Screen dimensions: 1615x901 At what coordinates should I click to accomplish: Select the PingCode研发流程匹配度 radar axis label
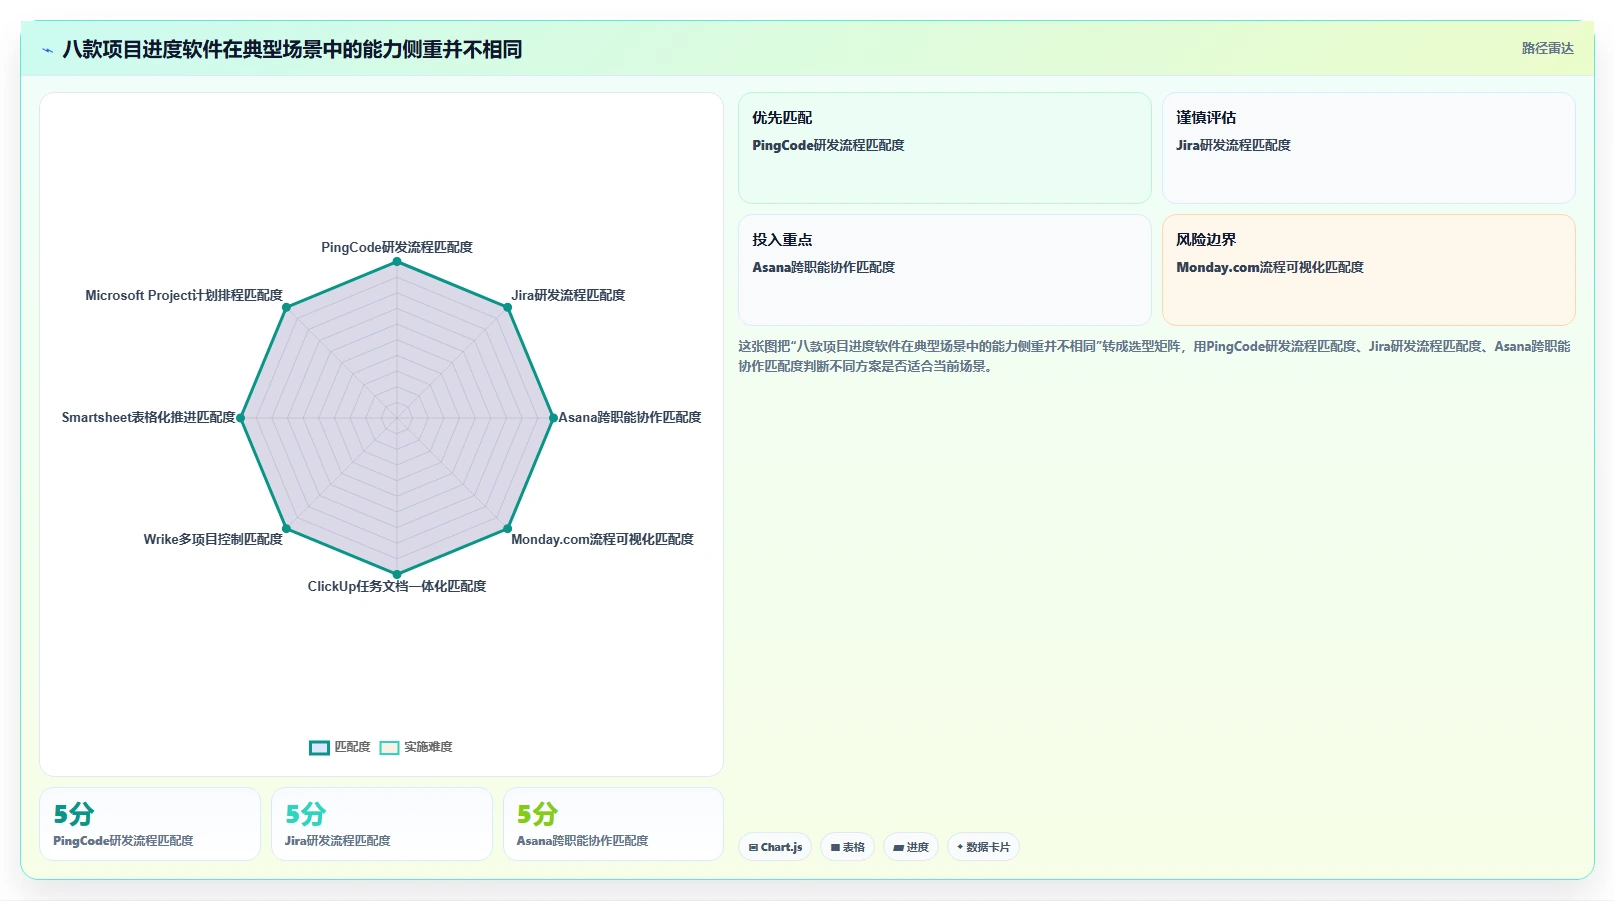397,247
